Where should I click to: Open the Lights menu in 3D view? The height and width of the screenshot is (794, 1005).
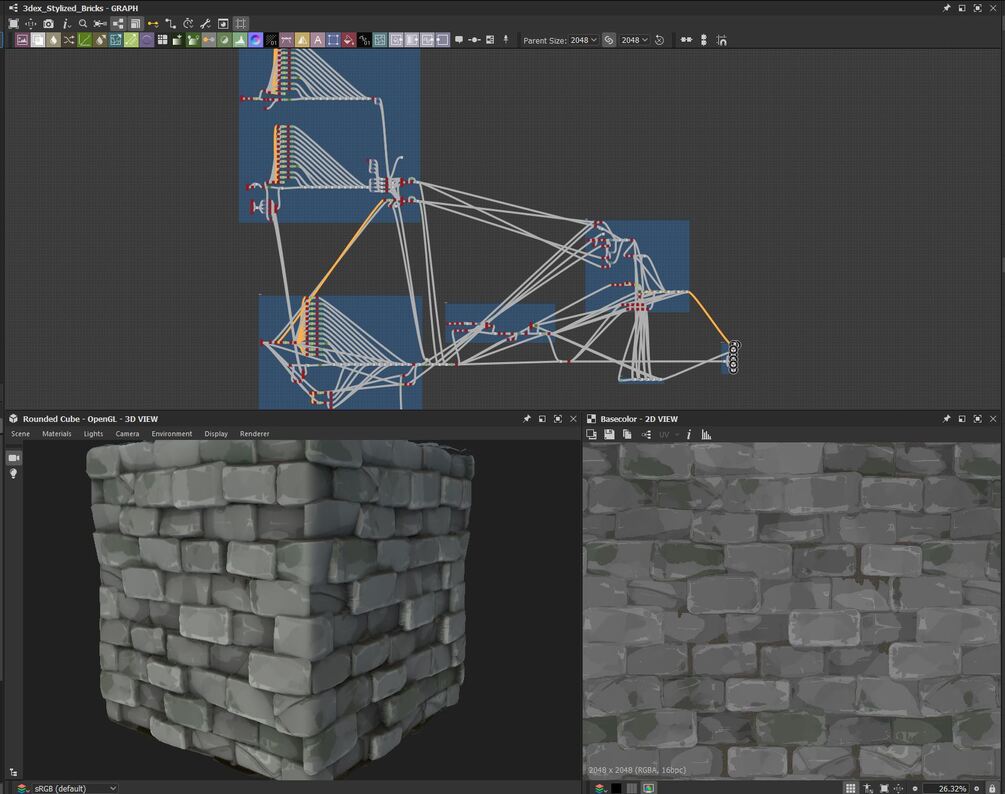coord(94,434)
